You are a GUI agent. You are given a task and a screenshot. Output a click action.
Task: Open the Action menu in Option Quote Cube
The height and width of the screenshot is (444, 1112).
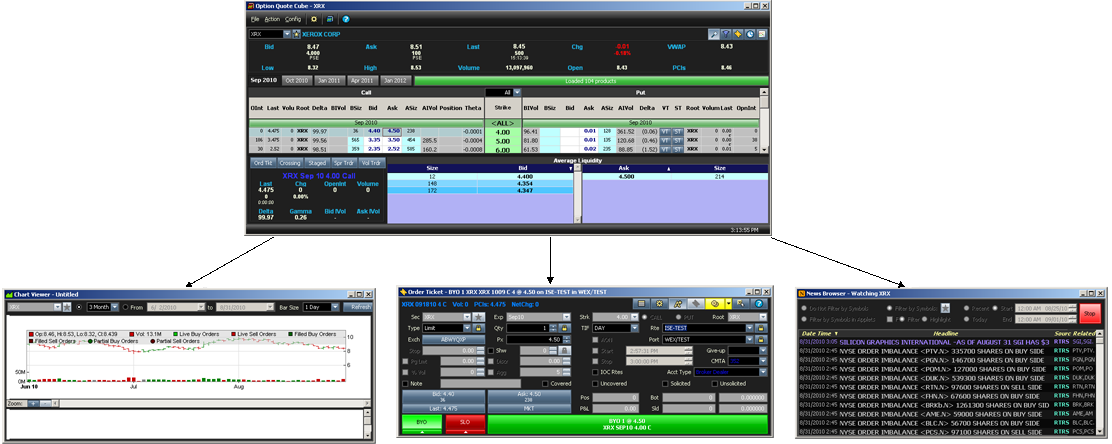click(x=272, y=19)
